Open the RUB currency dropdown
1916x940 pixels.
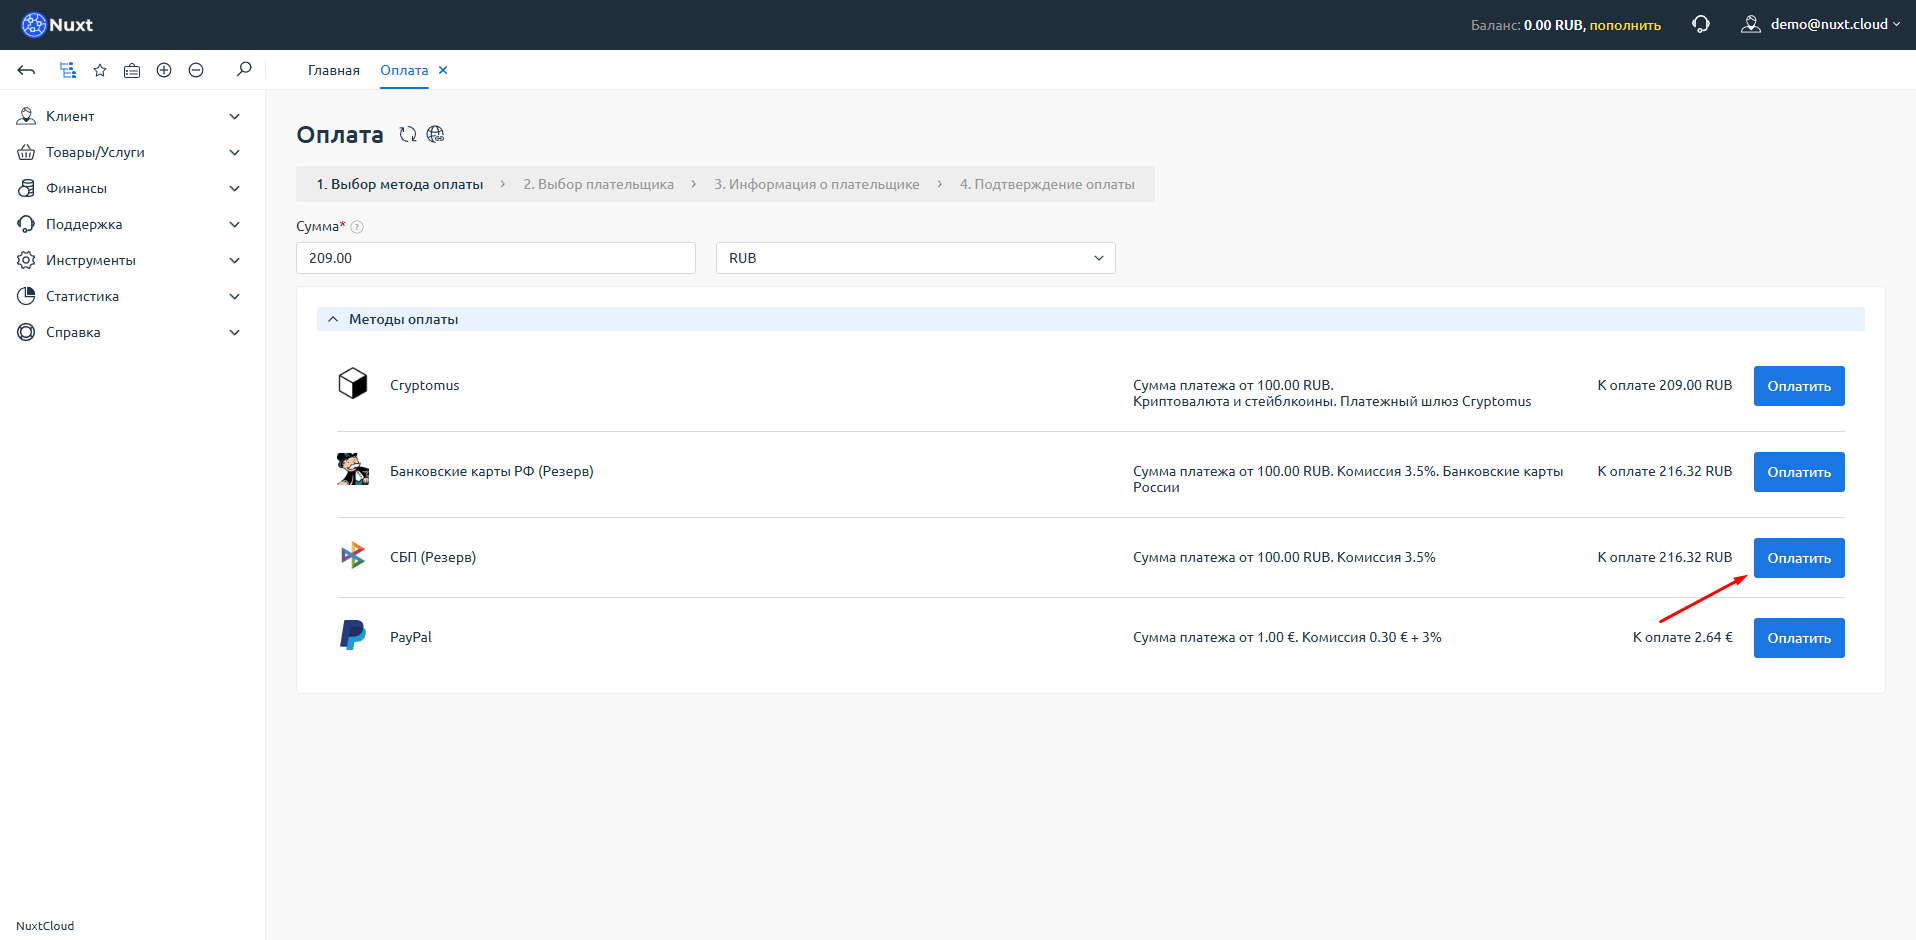coord(915,258)
